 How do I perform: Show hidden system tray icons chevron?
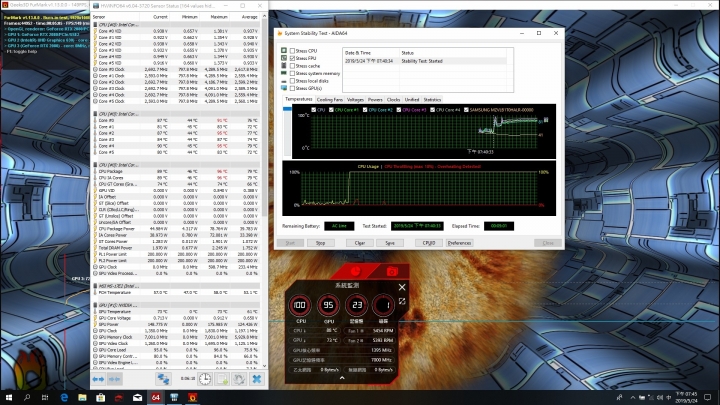click(633, 398)
